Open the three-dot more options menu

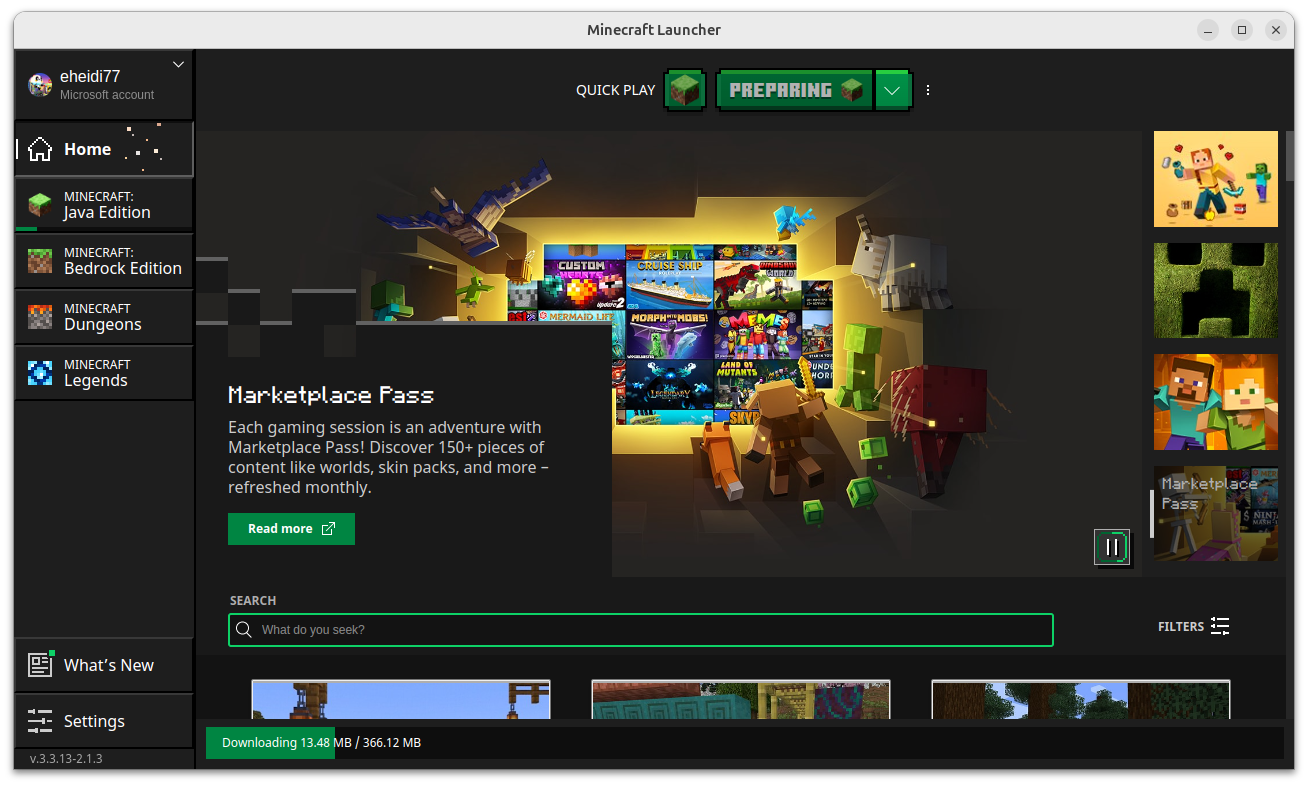click(928, 90)
